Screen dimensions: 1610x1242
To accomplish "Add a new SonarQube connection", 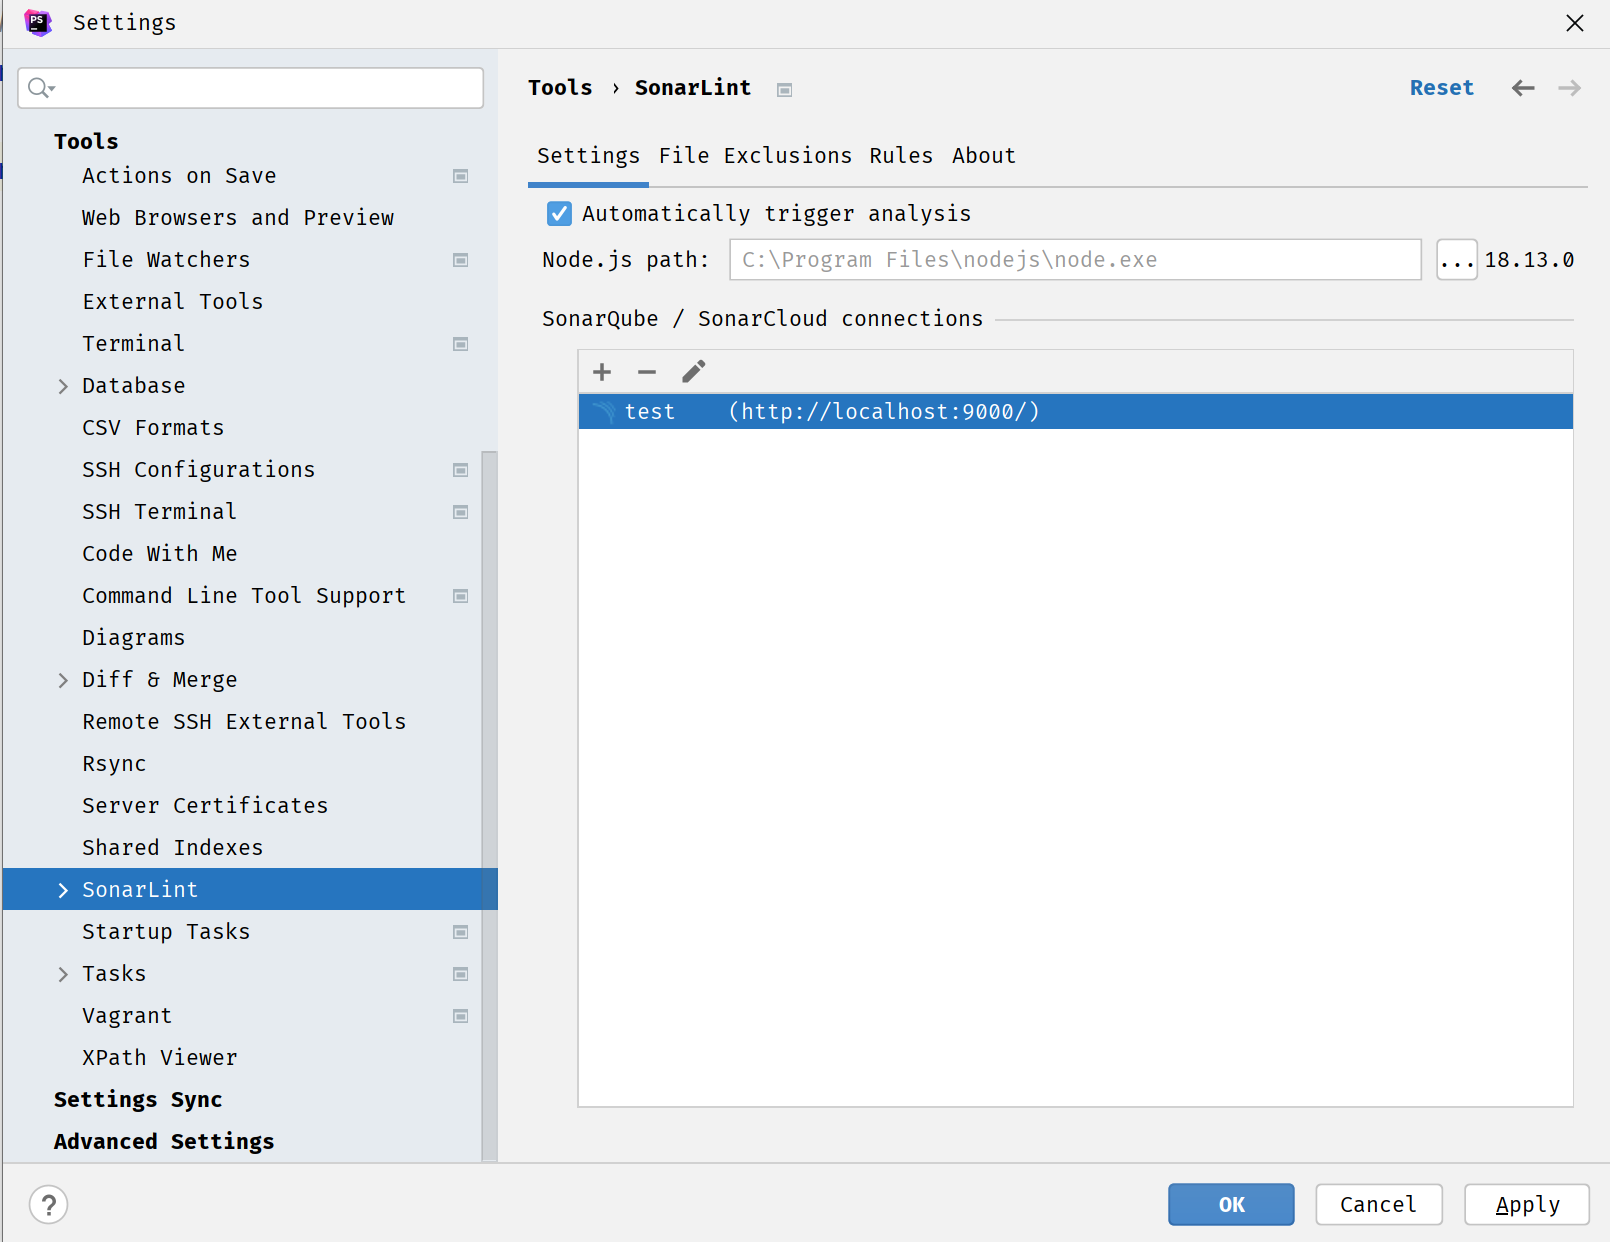I will point(602,372).
